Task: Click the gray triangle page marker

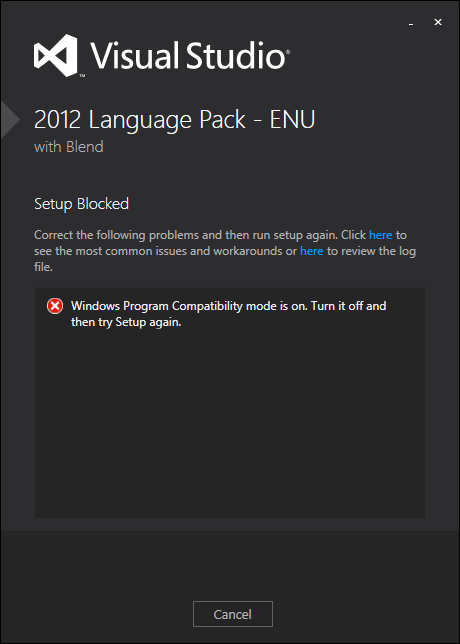Action: tap(10, 119)
